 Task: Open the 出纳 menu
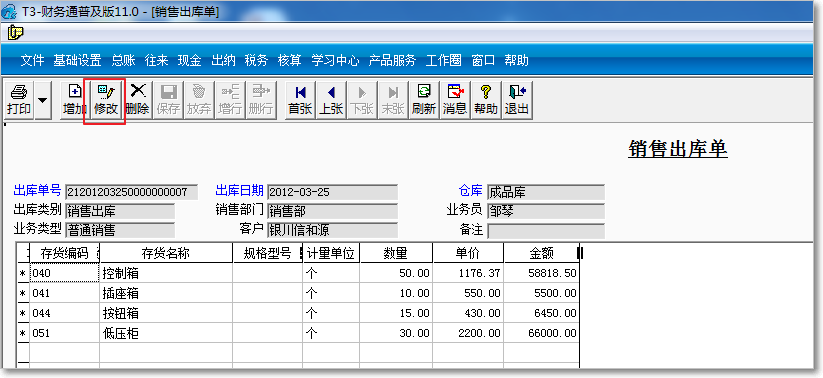pos(223,60)
